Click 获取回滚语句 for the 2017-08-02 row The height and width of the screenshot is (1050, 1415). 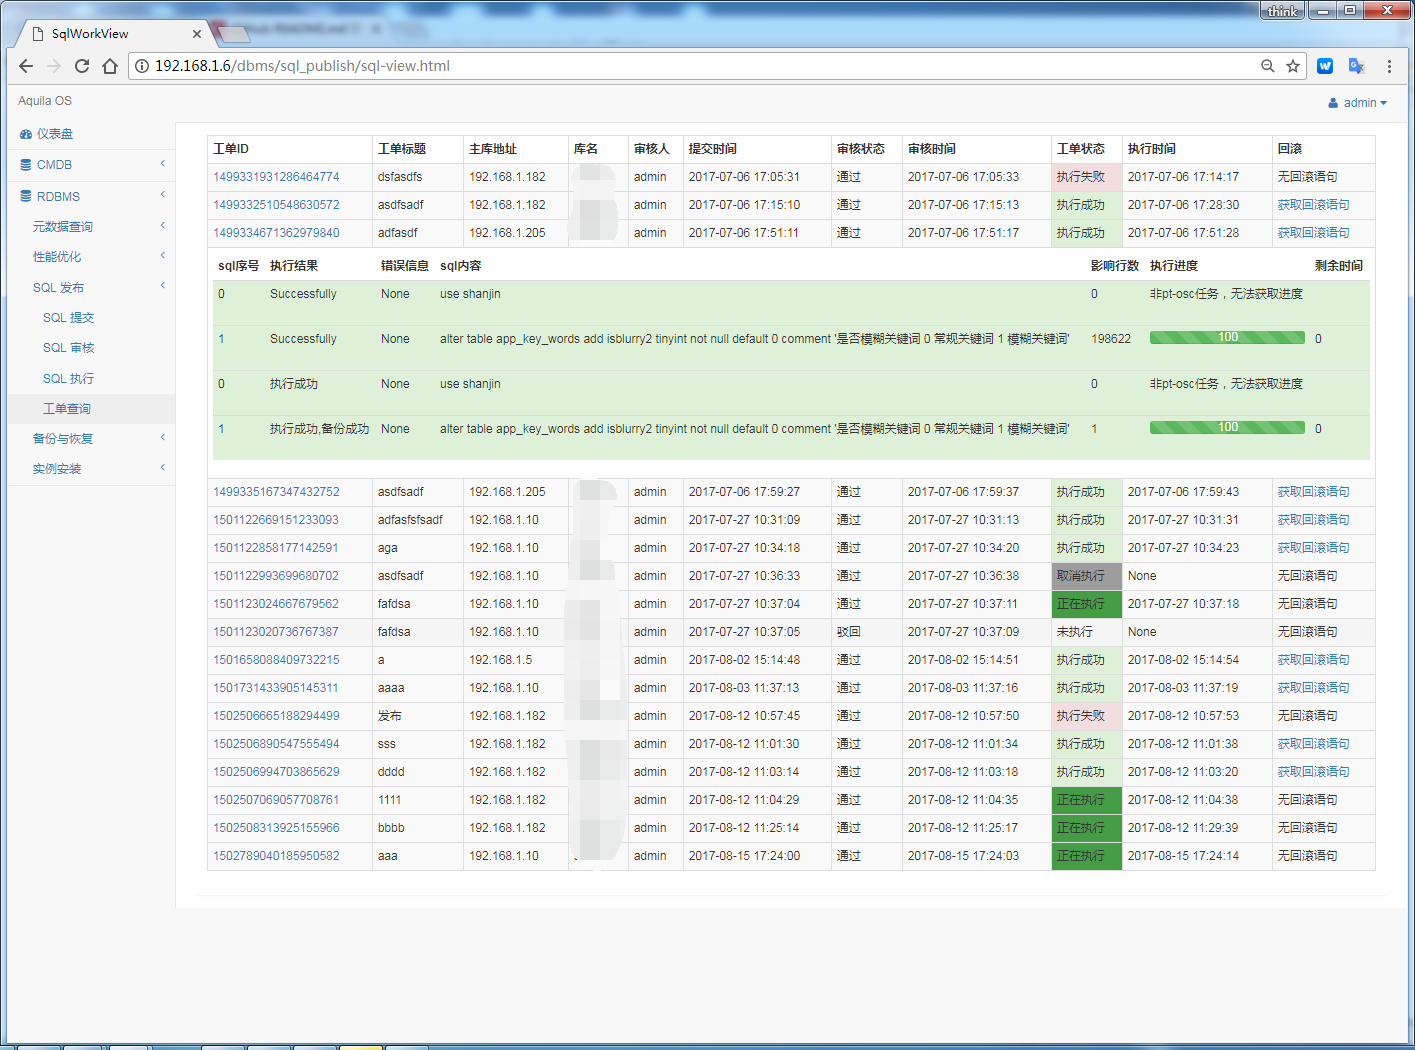point(1313,660)
